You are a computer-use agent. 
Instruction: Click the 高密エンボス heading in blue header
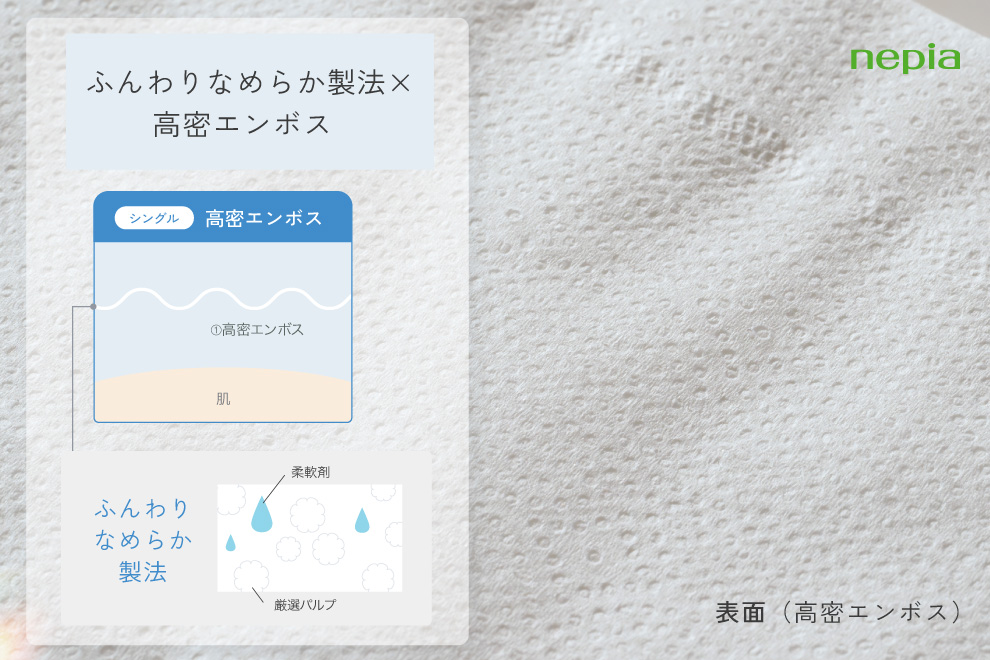point(264,218)
